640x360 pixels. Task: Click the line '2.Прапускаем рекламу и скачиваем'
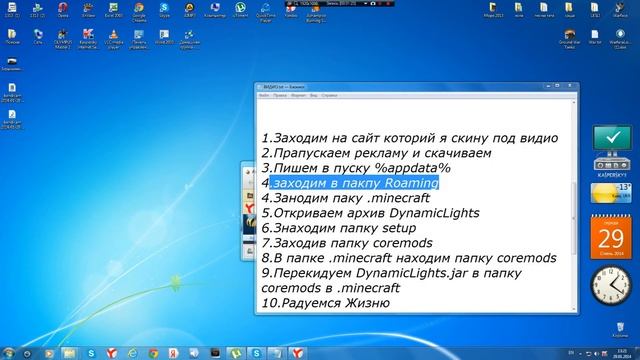(x=376, y=153)
